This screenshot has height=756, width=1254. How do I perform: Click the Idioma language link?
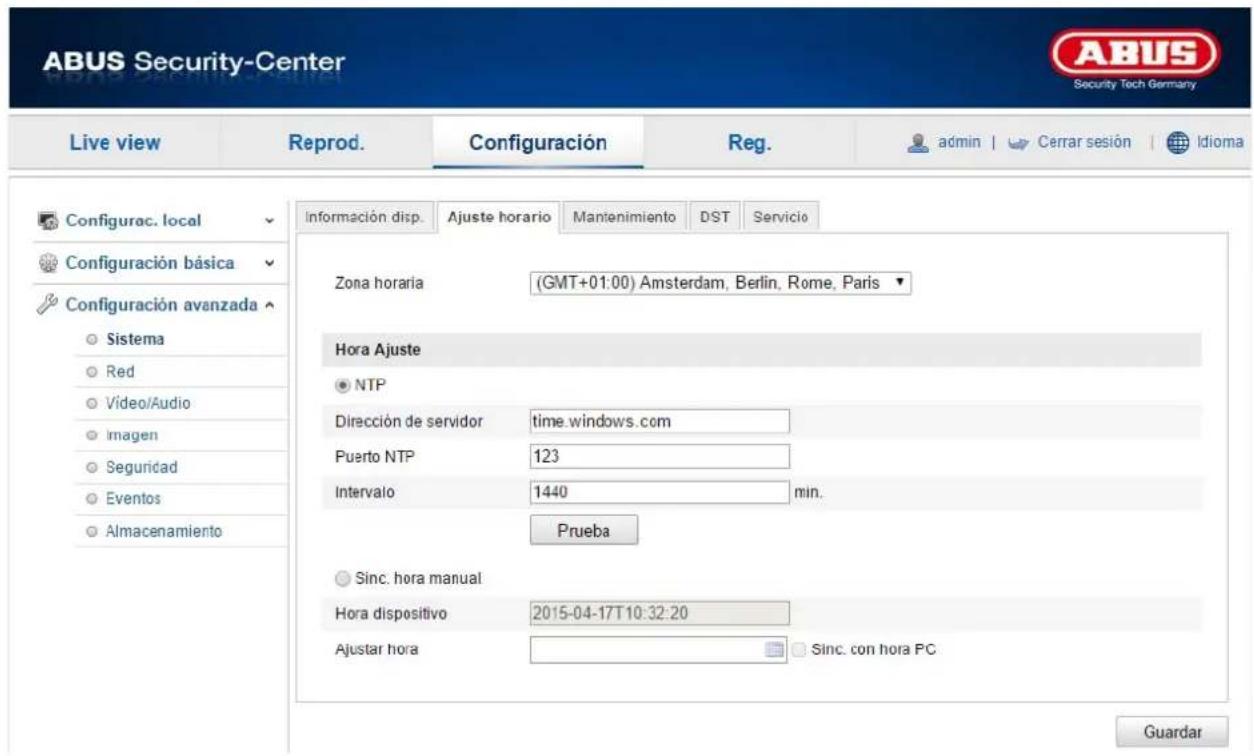[x=1218, y=143]
